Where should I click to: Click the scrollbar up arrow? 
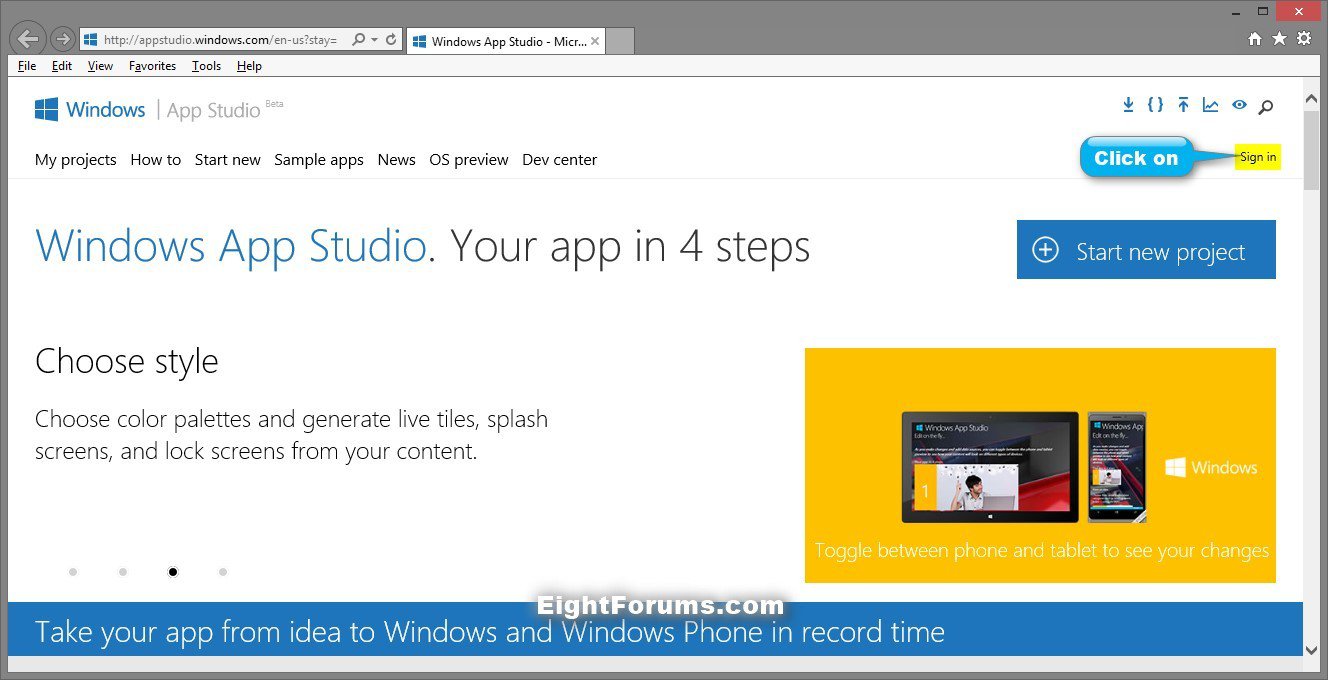(x=1312, y=98)
